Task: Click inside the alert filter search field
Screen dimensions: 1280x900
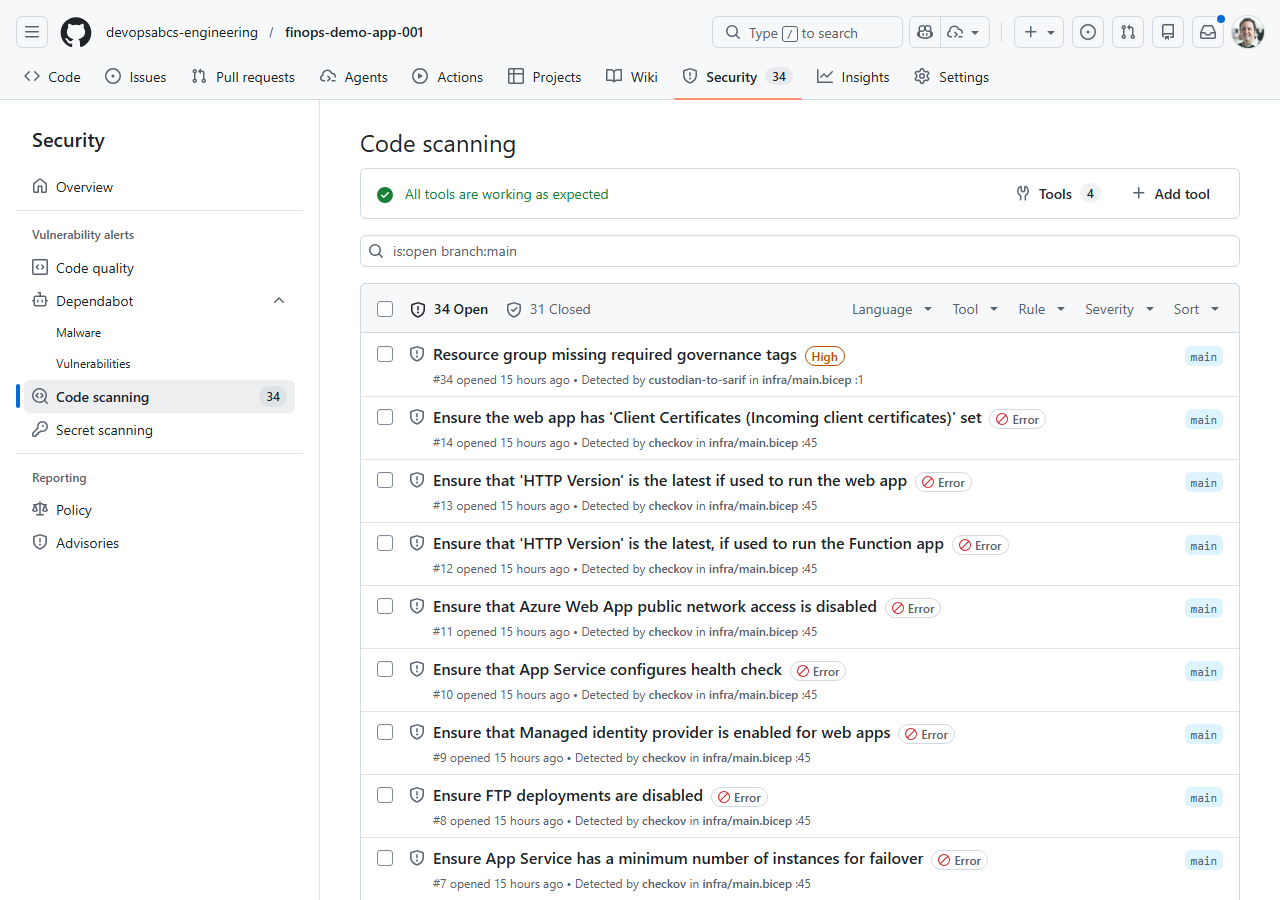Action: pos(700,251)
